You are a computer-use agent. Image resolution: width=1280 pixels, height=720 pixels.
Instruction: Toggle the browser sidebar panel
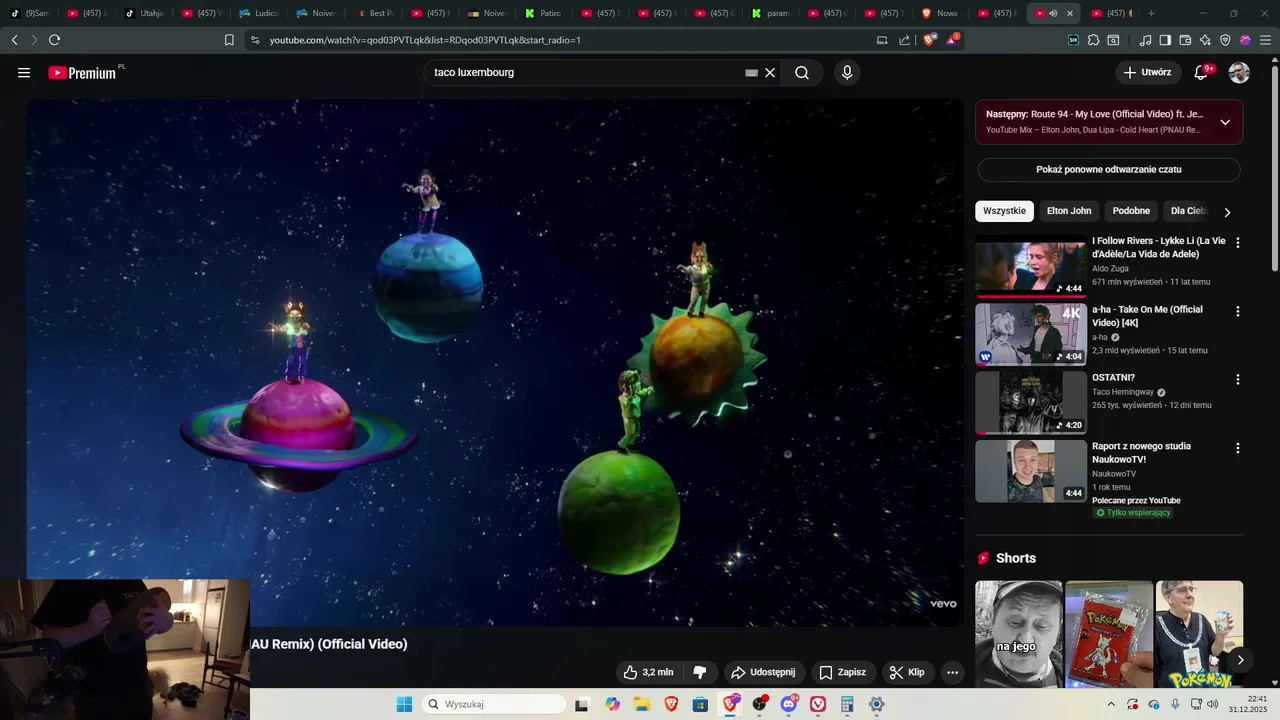tap(1165, 40)
